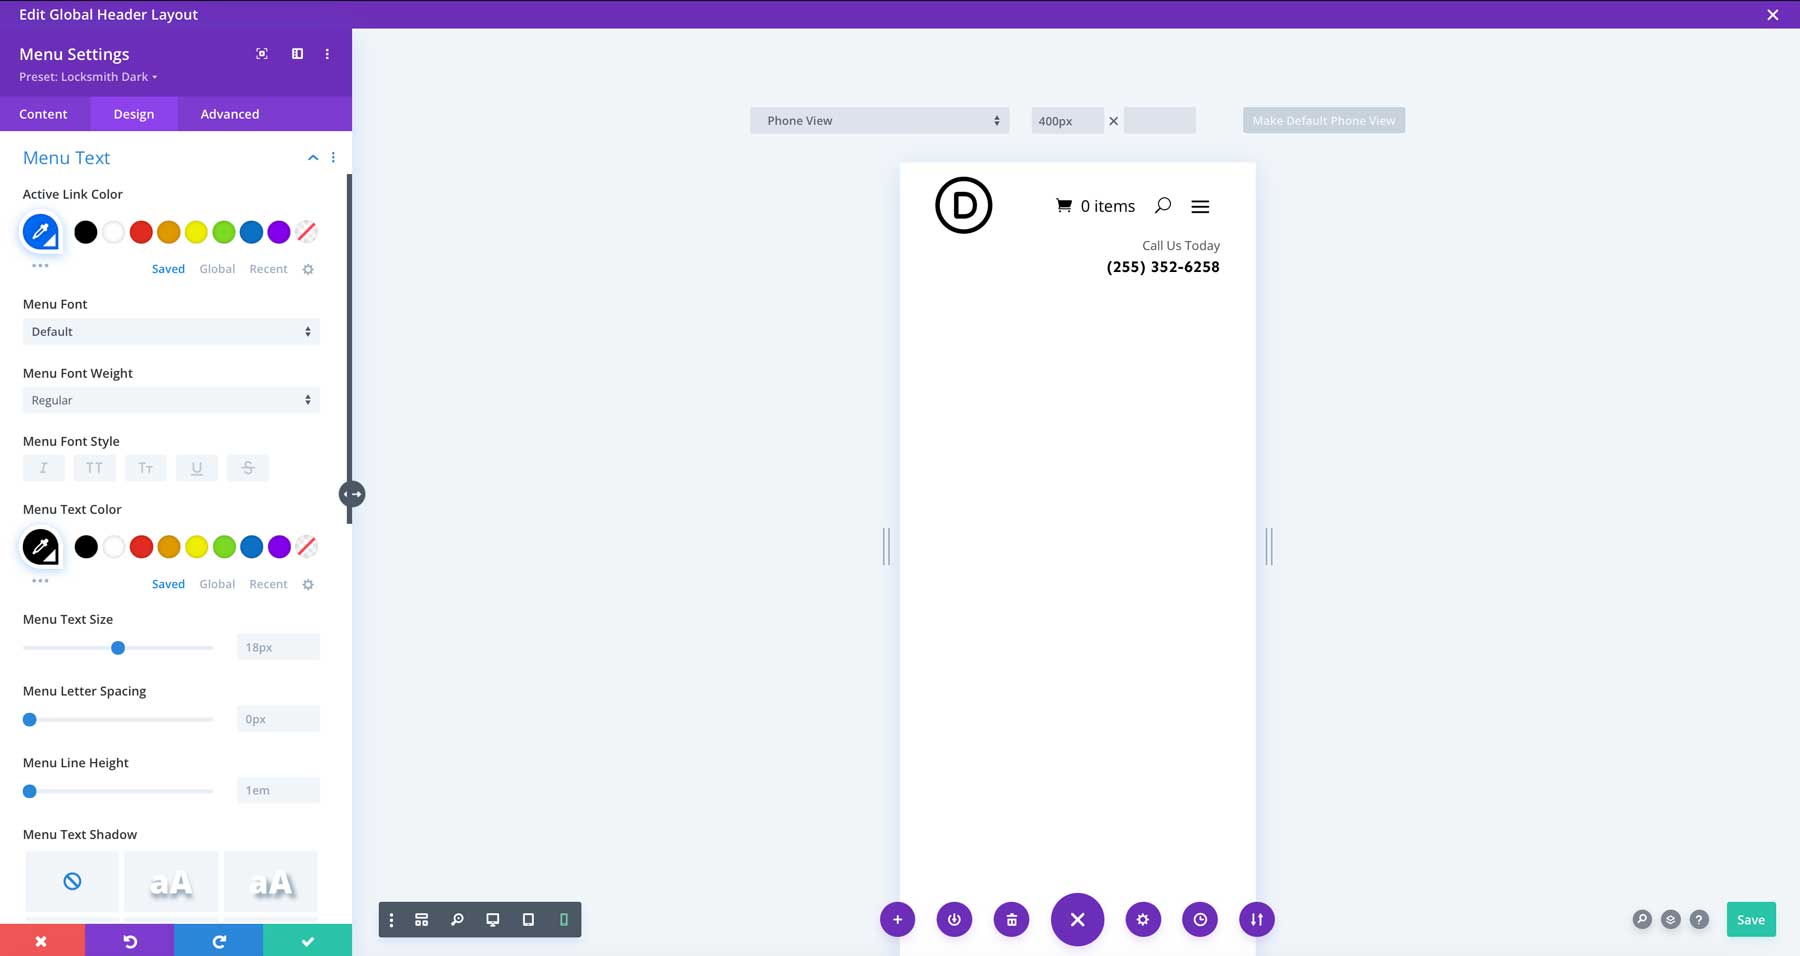Undo the last change

(x=130, y=940)
